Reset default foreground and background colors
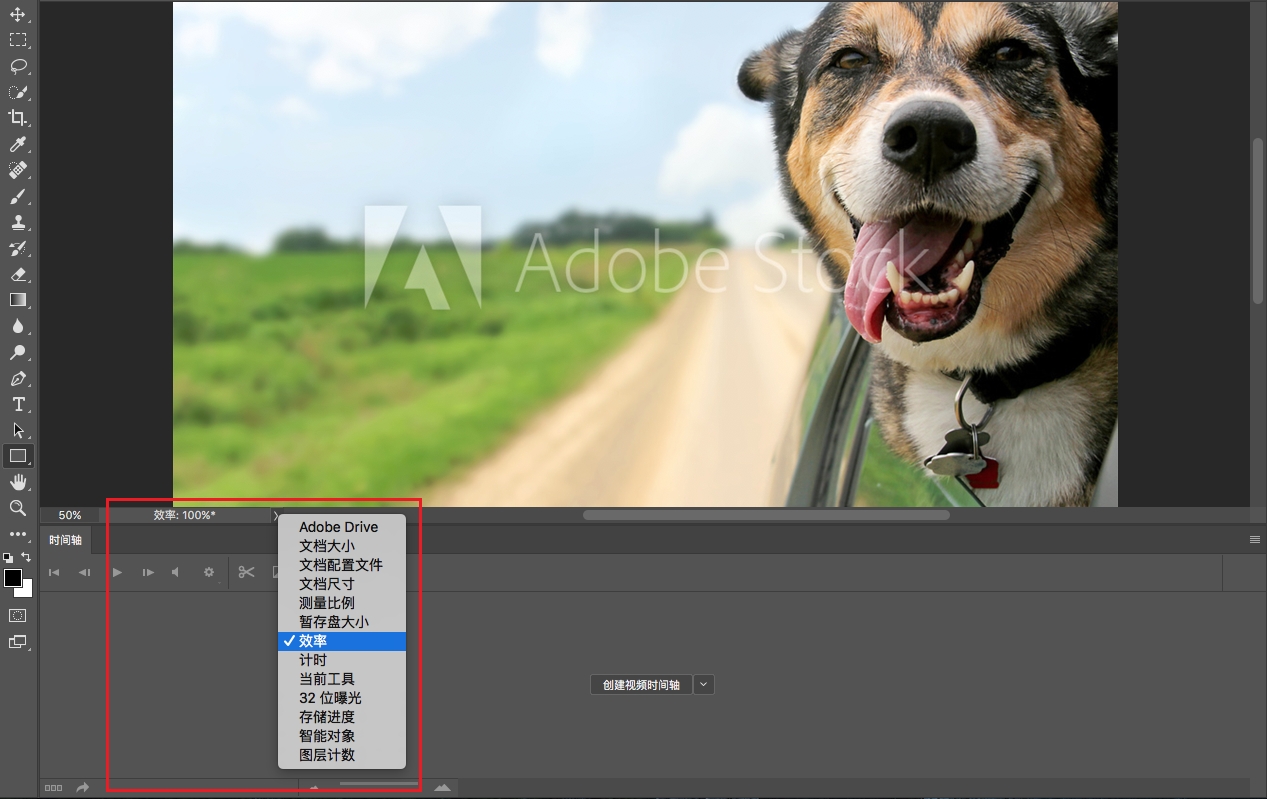Viewport: 1267px width, 799px height. [8, 557]
